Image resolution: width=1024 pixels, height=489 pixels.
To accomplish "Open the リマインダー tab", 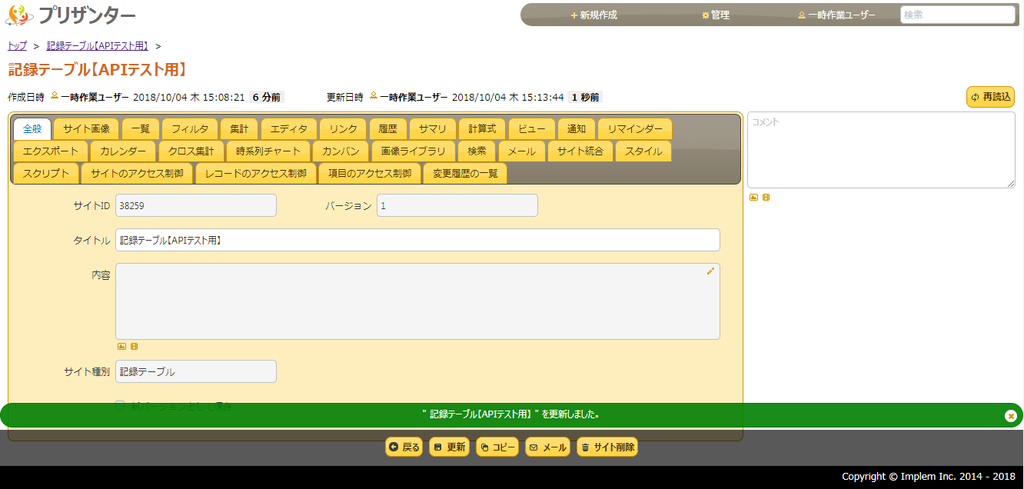I will coord(635,129).
